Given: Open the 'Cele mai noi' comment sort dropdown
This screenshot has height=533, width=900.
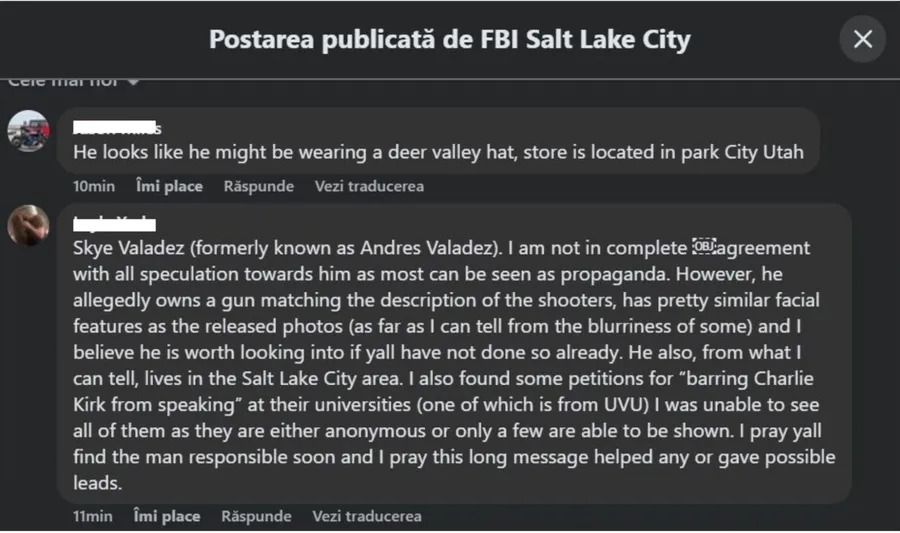Looking at the screenshot, I should [72, 81].
